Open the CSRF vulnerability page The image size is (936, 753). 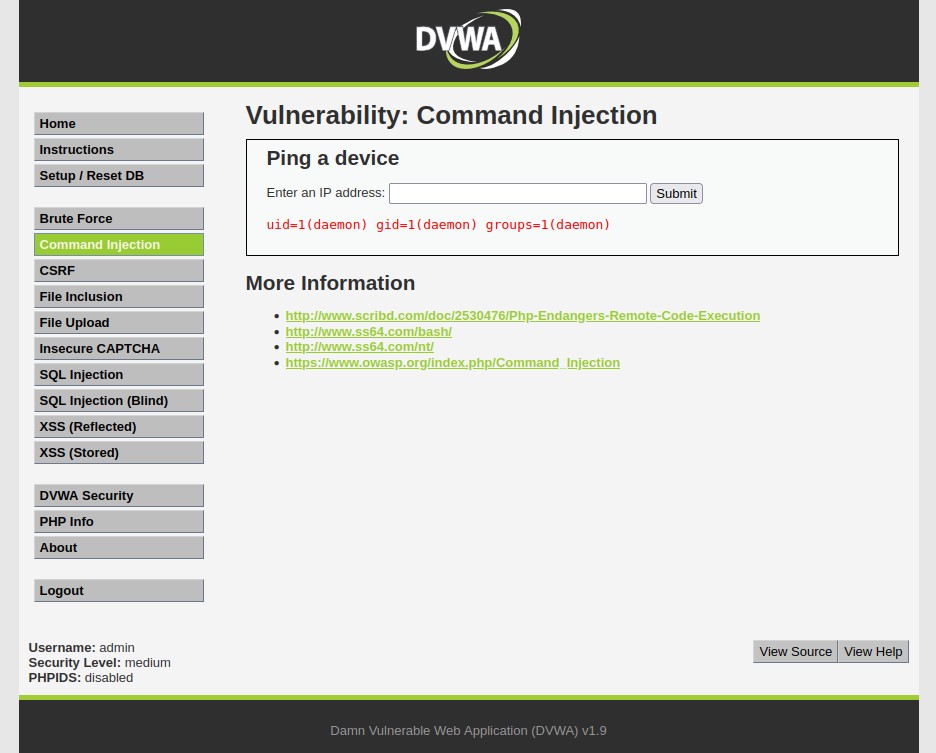point(119,271)
